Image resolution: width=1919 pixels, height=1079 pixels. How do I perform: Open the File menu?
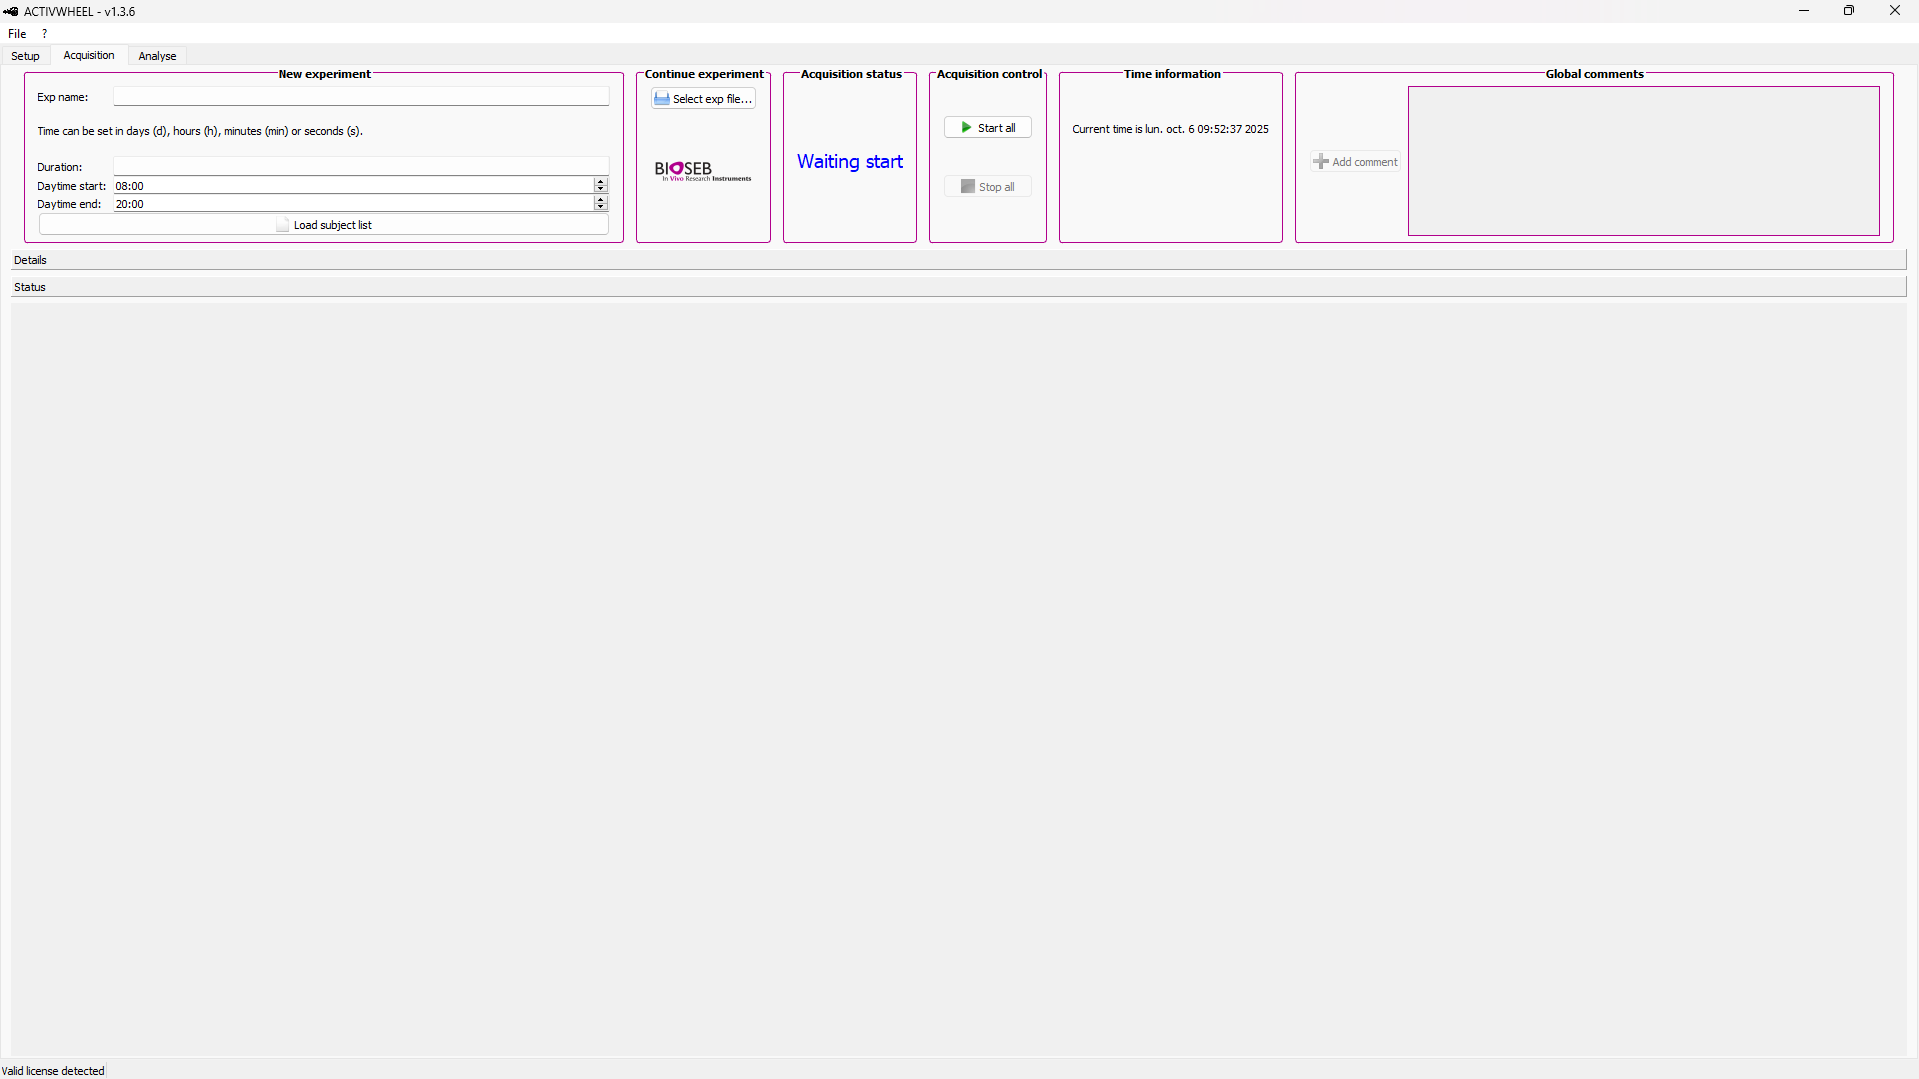pyautogui.click(x=17, y=34)
